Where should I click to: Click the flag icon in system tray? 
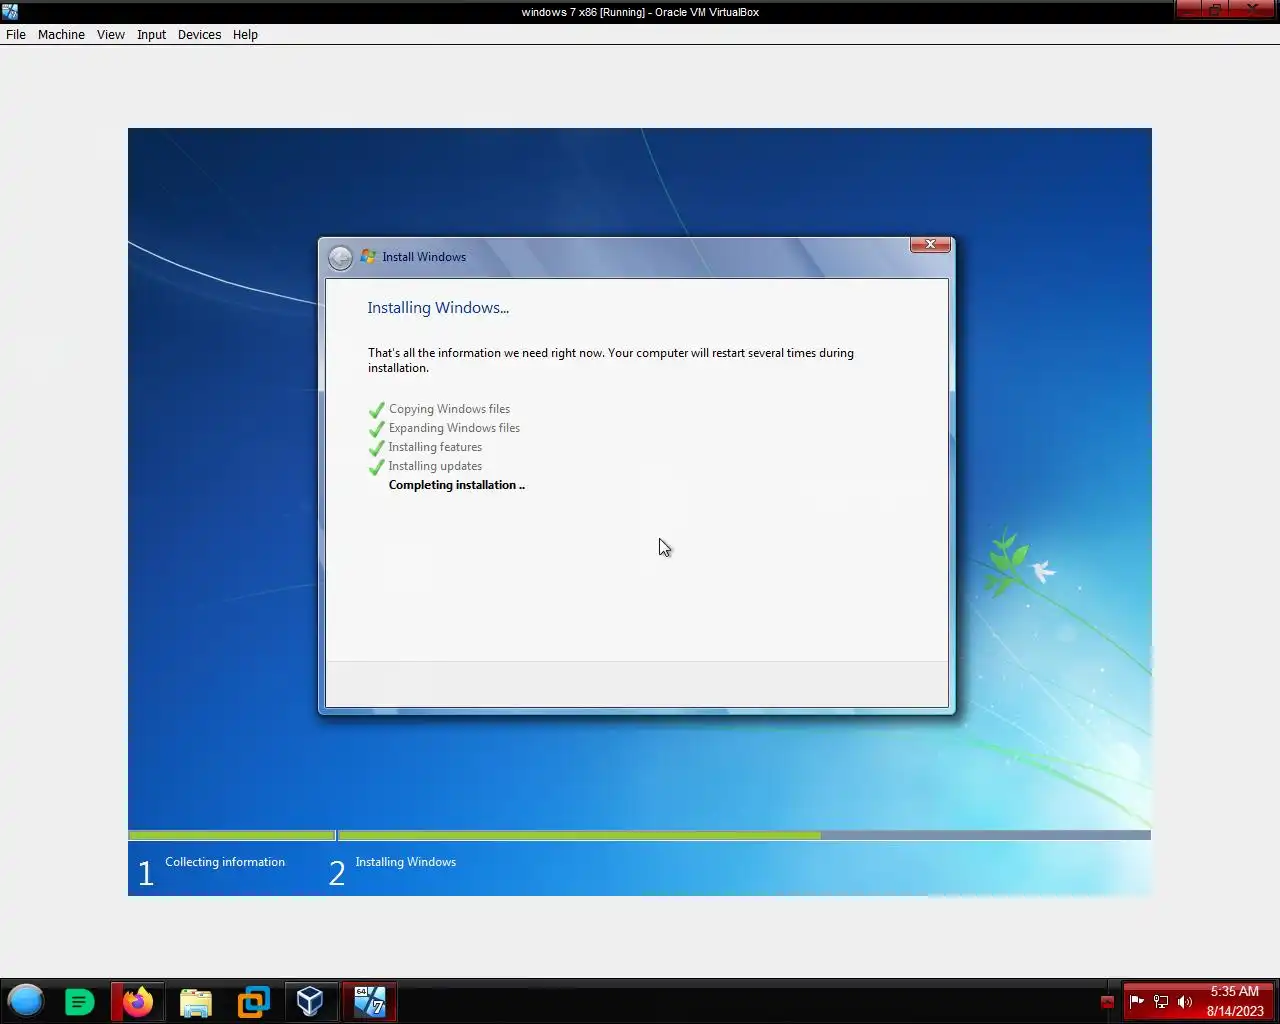point(1137,1002)
